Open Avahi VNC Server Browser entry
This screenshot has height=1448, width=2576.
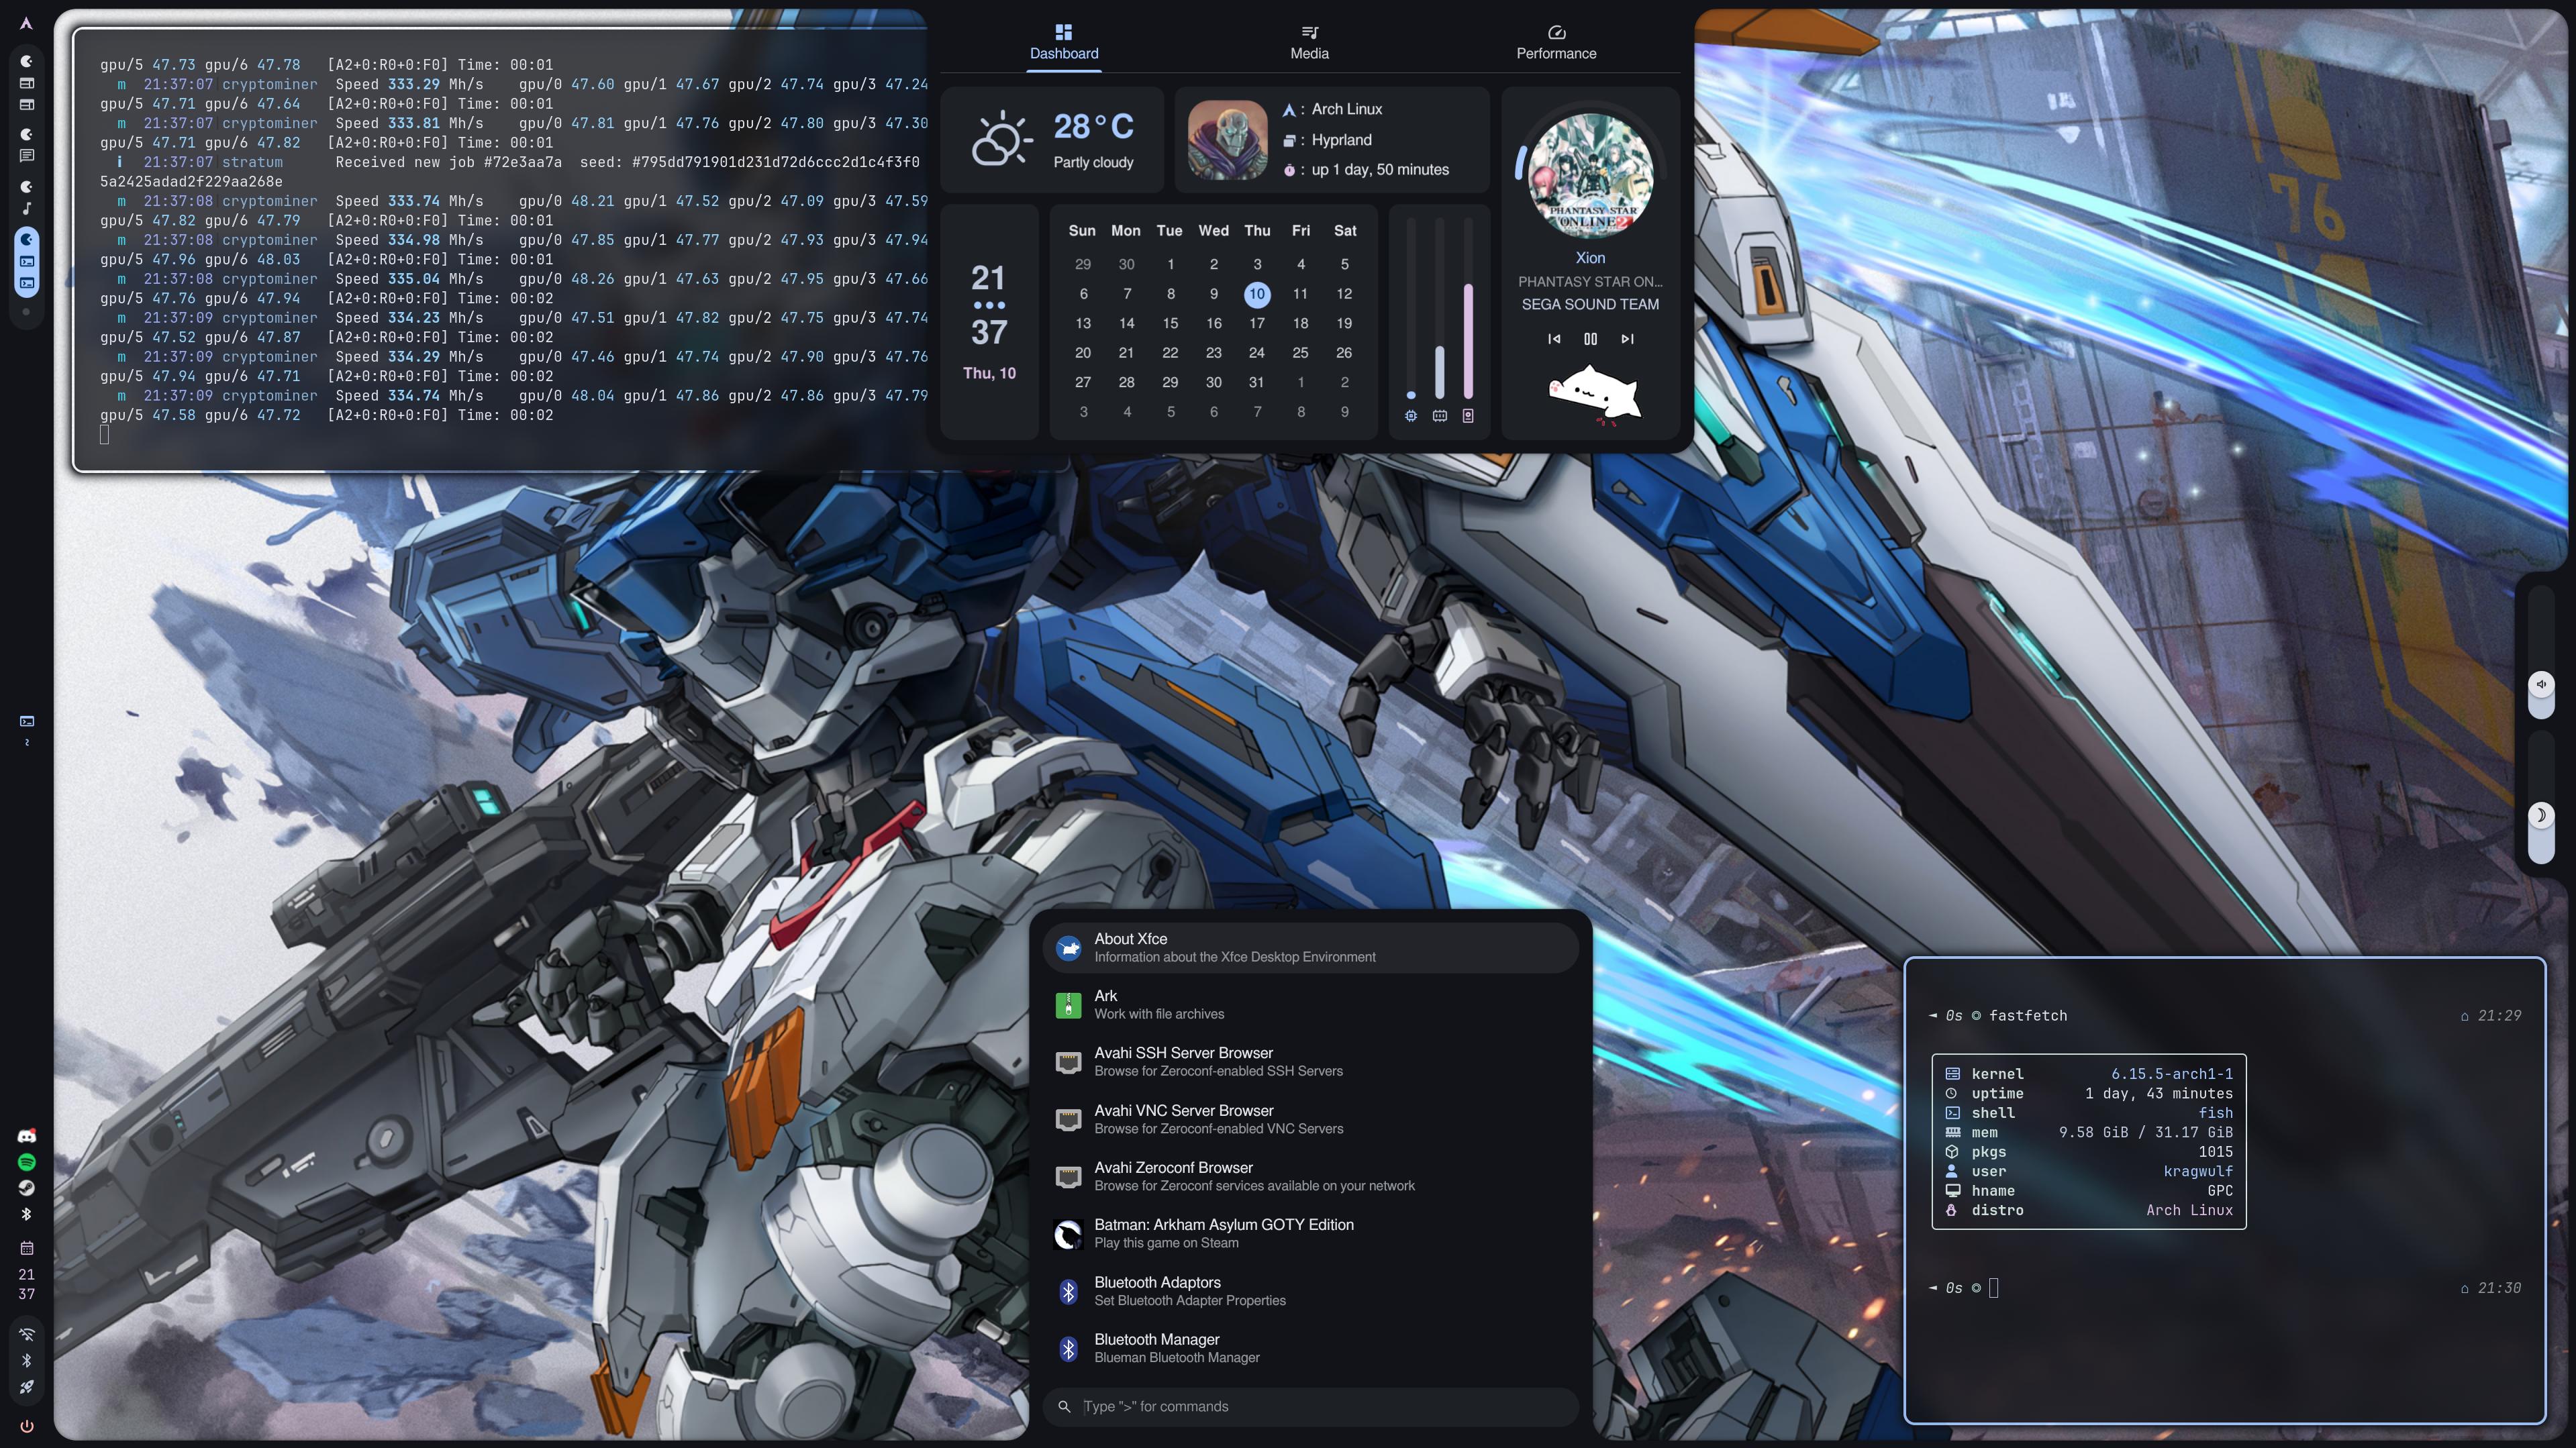pos(1310,1119)
